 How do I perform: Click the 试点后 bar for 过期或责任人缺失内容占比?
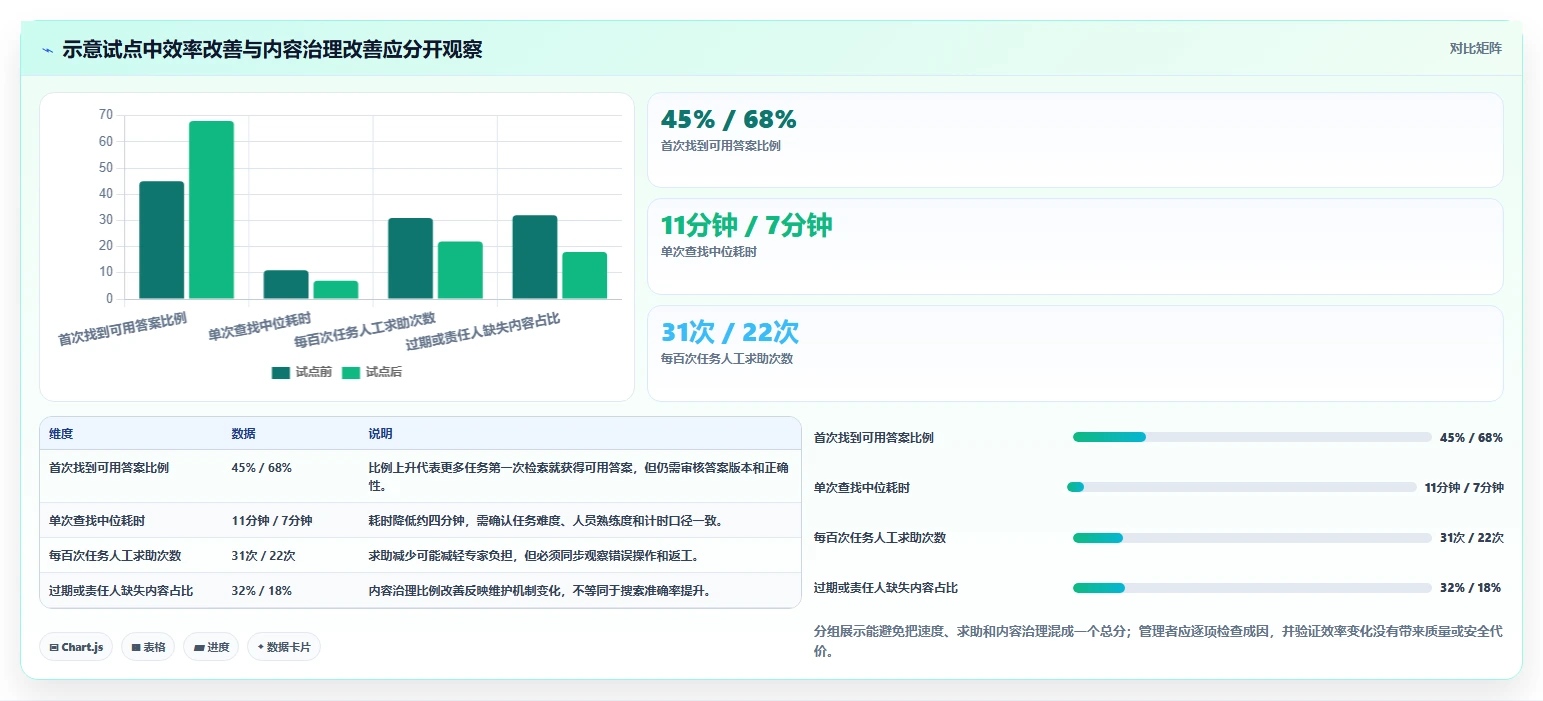pyautogui.click(x=585, y=275)
